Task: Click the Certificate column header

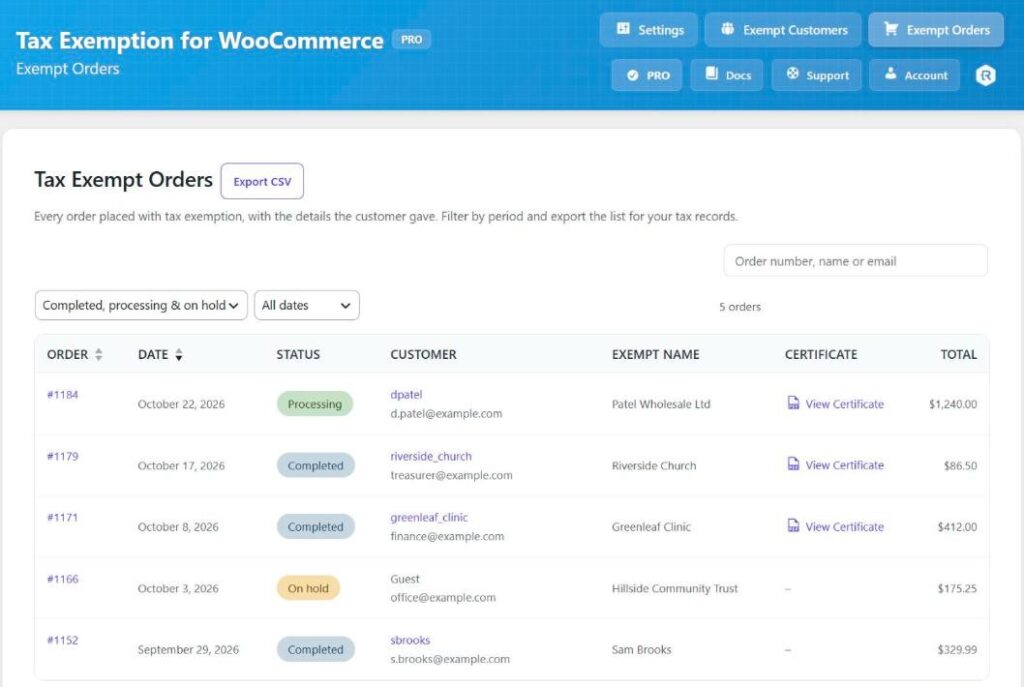Action: tap(821, 355)
